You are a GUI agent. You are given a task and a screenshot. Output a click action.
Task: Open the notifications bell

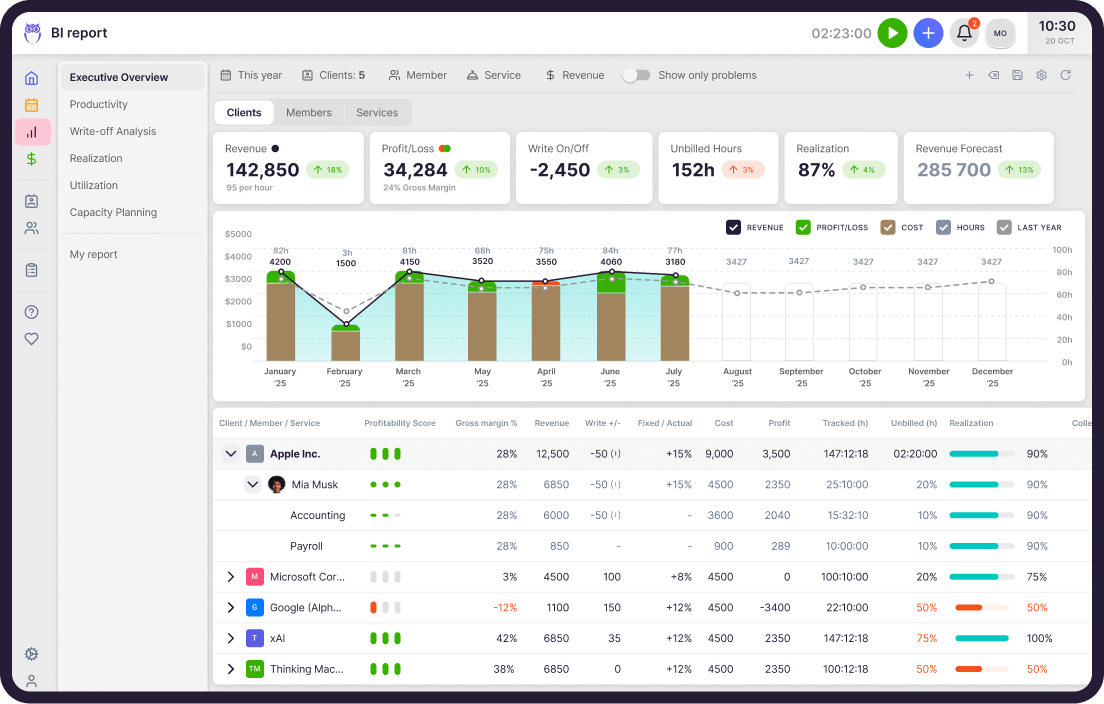(964, 33)
